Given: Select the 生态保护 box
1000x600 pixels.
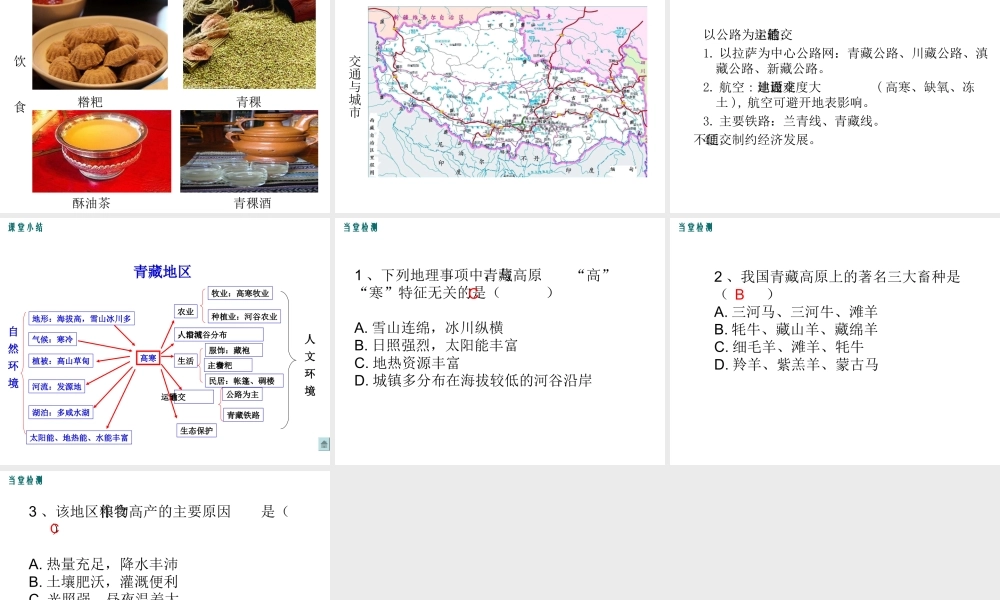Looking at the screenshot, I should [x=196, y=431].
